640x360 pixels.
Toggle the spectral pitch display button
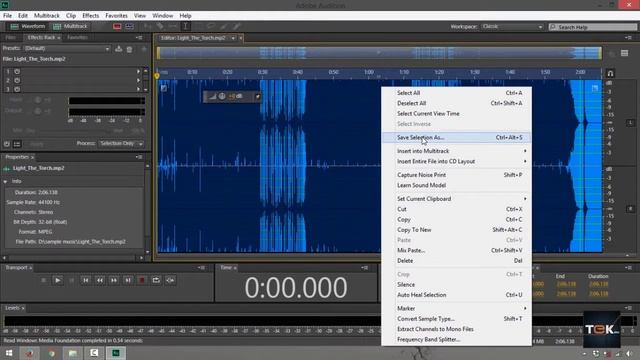[129, 27]
